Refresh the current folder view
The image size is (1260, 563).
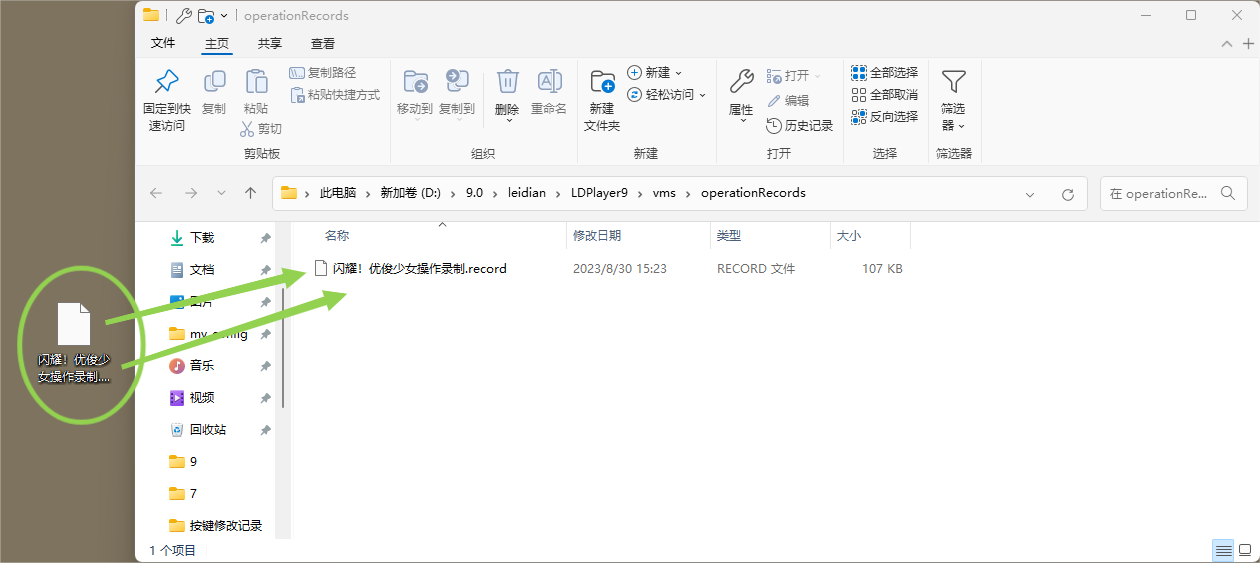(x=1067, y=194)
